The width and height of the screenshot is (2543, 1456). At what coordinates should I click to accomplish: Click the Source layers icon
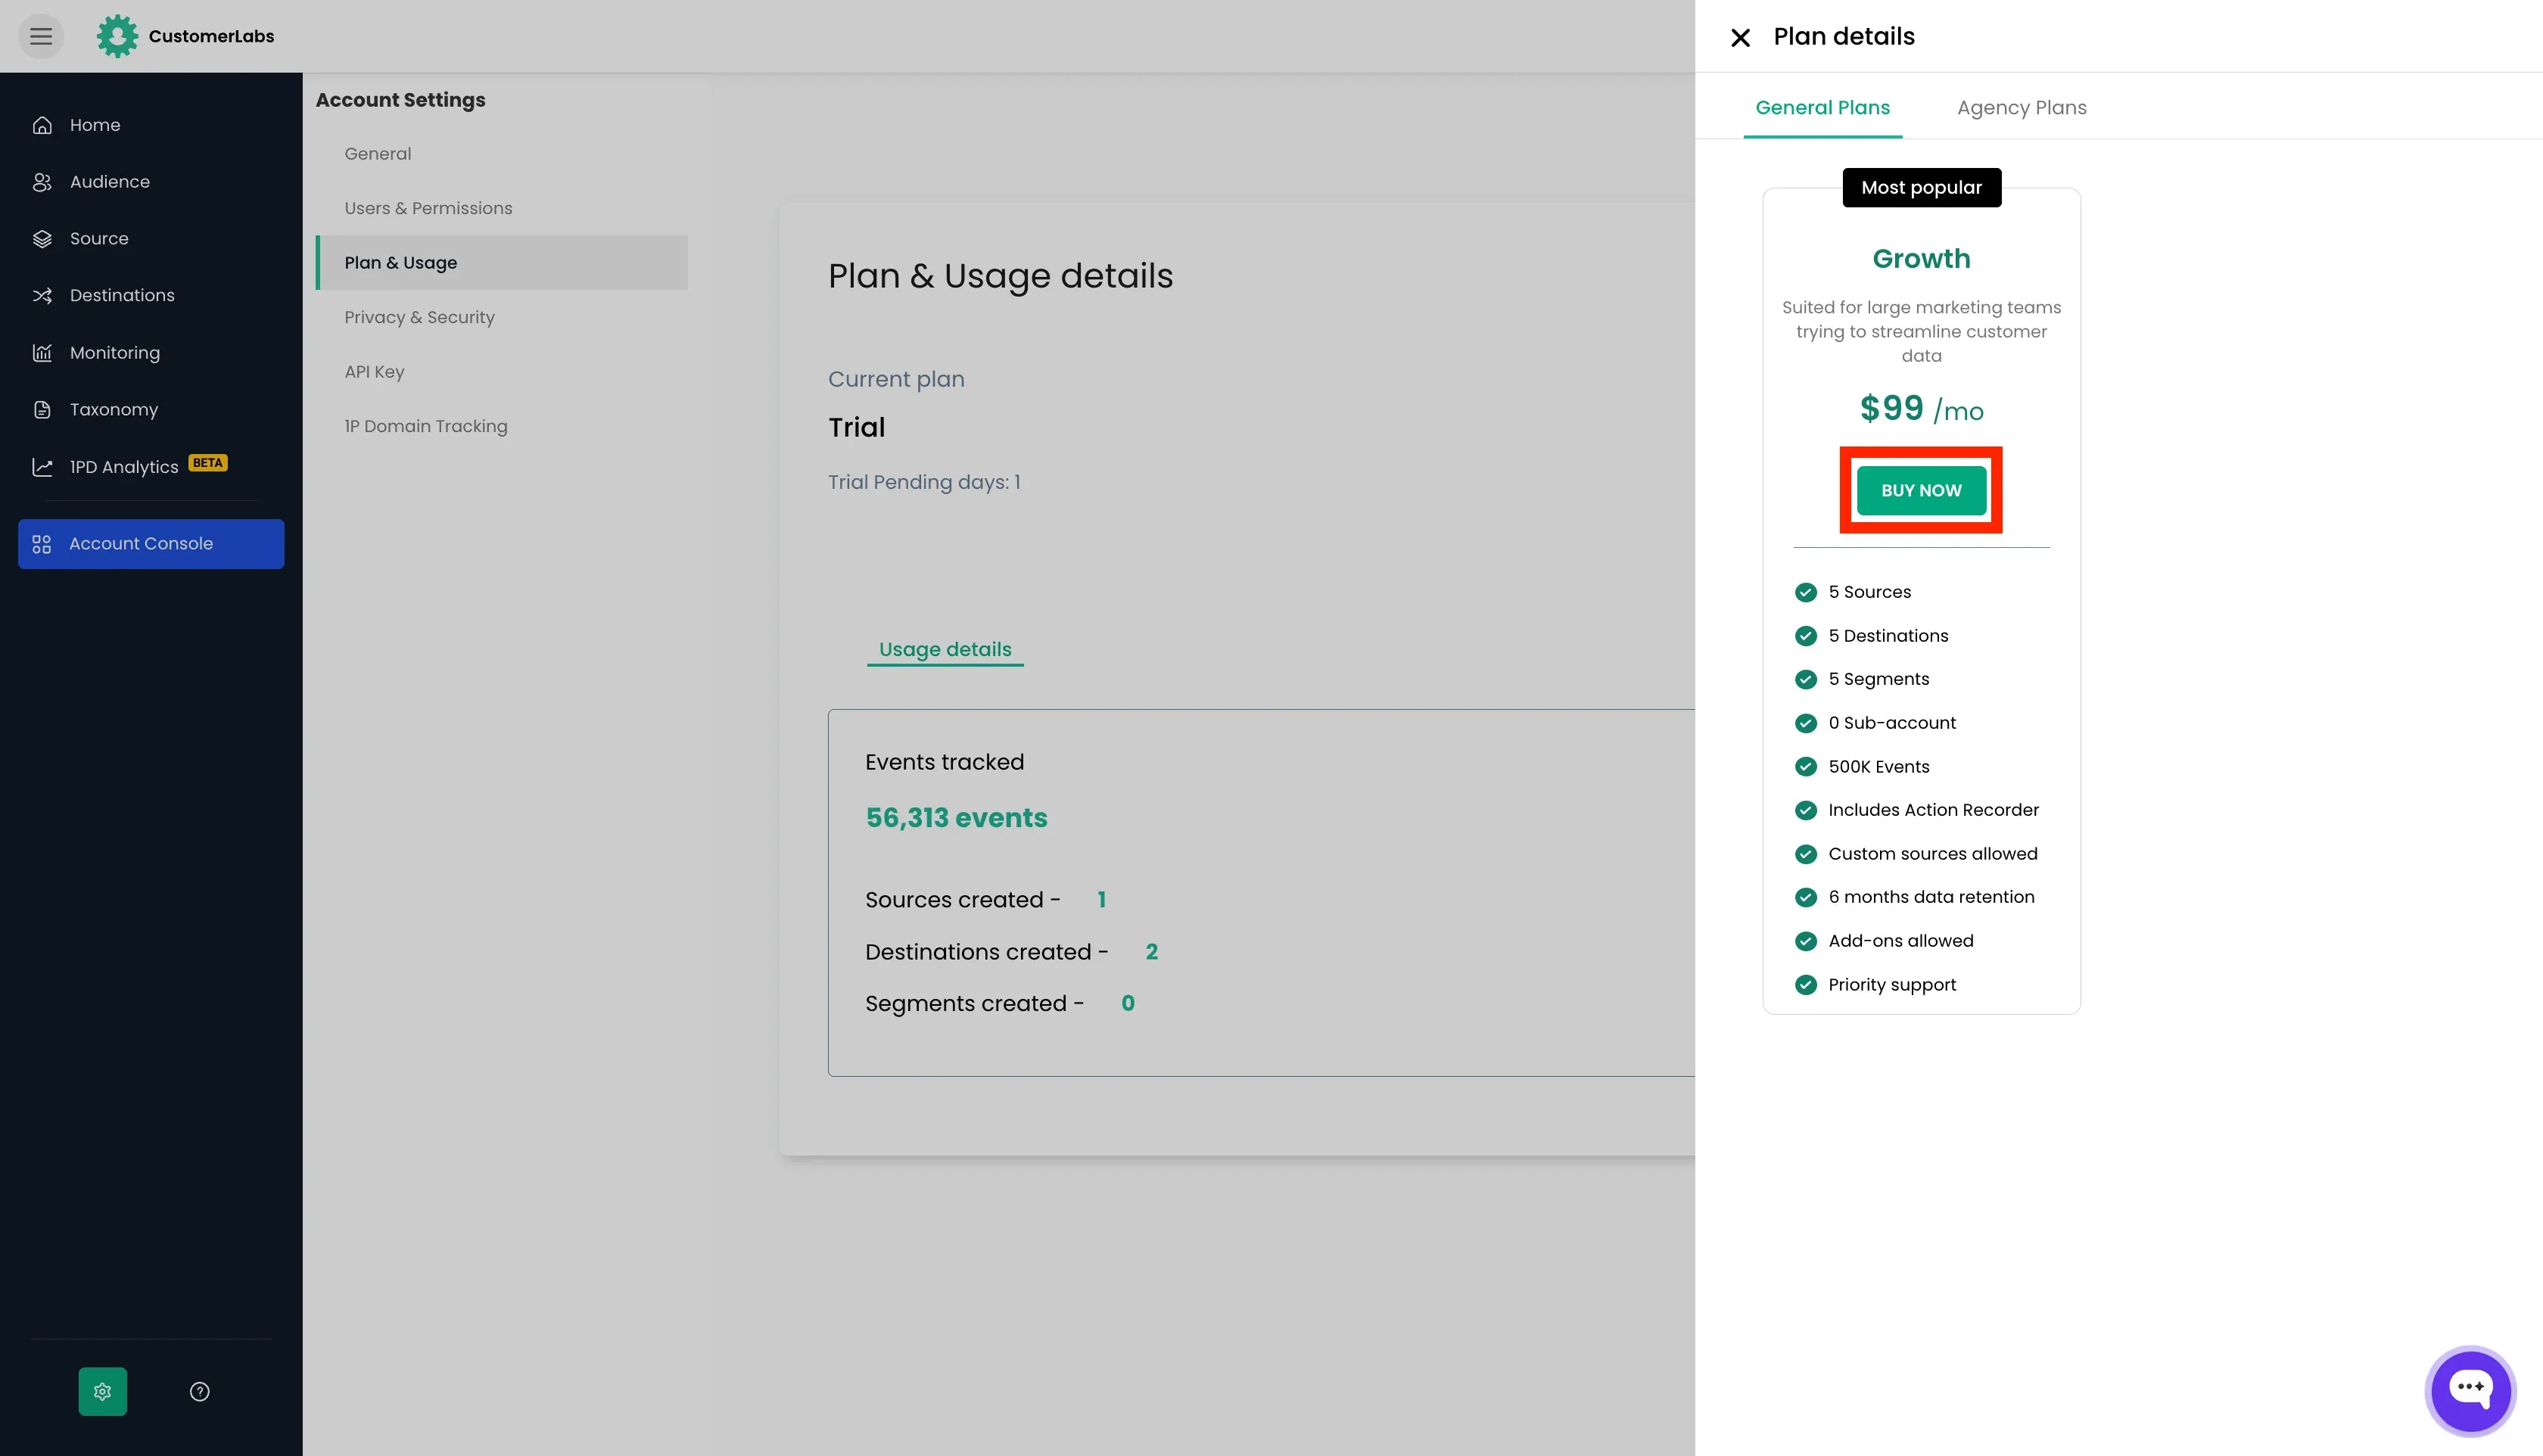[42, 239]
